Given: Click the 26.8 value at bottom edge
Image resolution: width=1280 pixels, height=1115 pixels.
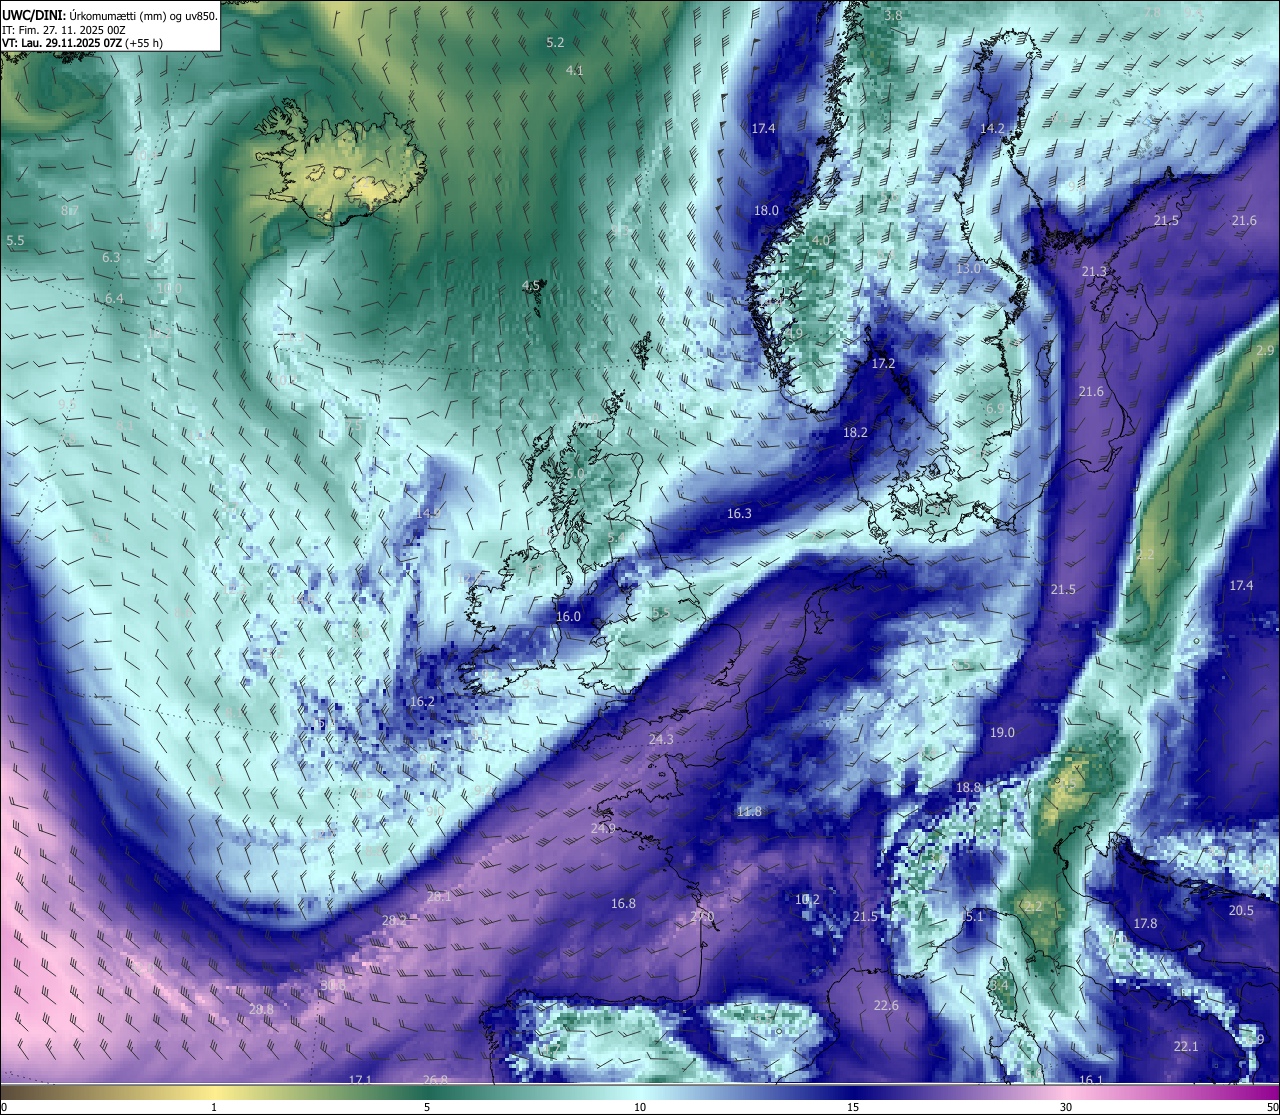Looking at the screenshot, I should [435, 1080].
